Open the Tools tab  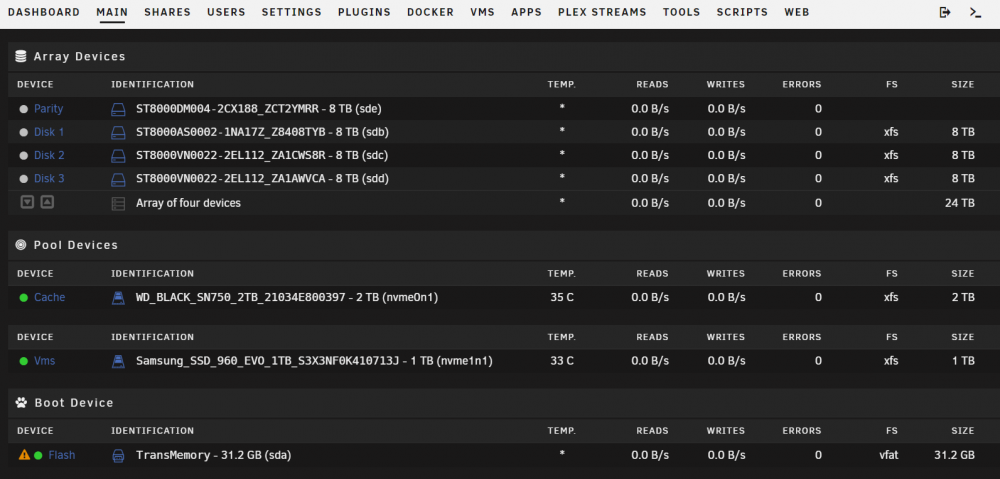tap(681, 12)
